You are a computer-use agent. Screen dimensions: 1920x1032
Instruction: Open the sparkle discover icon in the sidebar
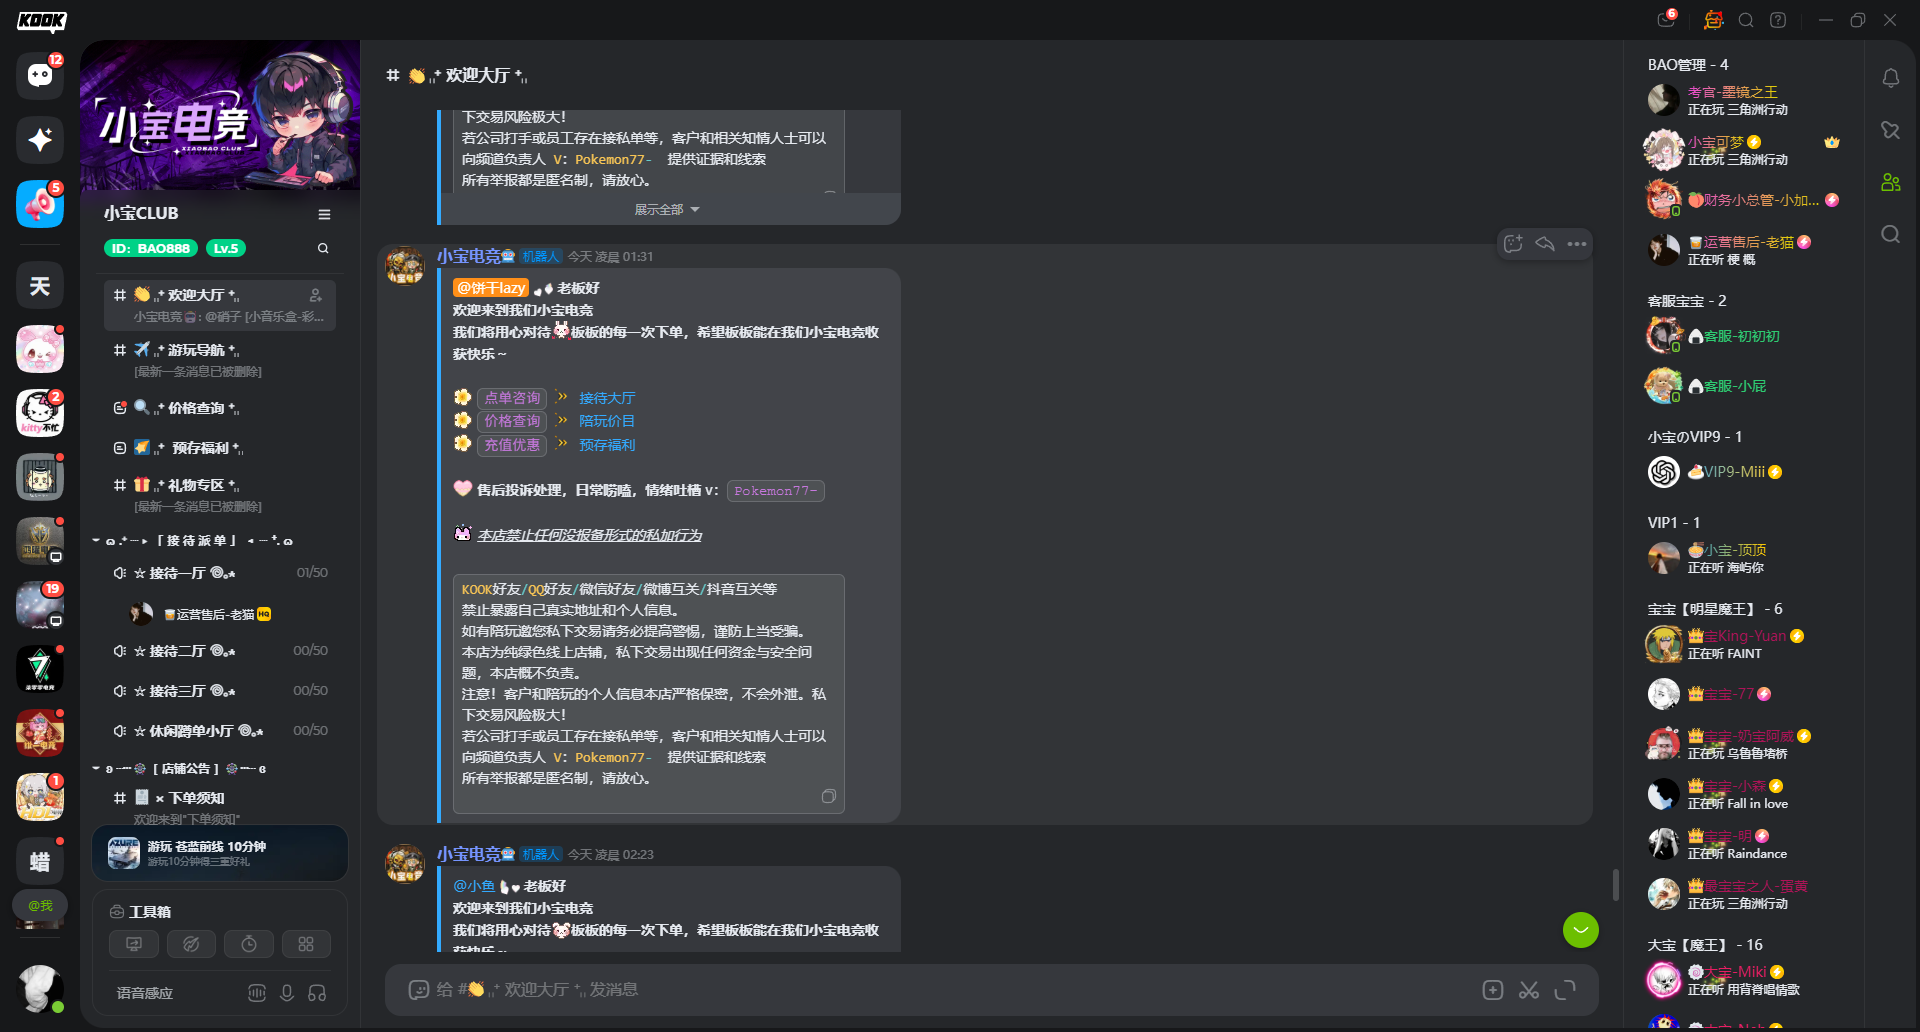click(40, 140)
